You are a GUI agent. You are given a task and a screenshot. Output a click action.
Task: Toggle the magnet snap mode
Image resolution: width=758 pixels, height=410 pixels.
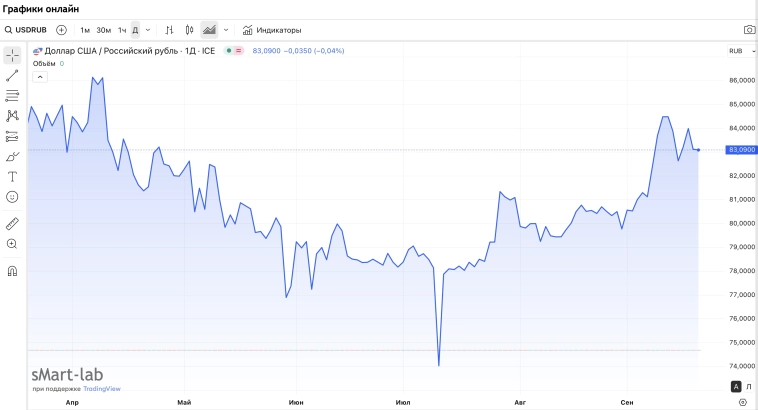pyautogui.click(x=12, y=270)
